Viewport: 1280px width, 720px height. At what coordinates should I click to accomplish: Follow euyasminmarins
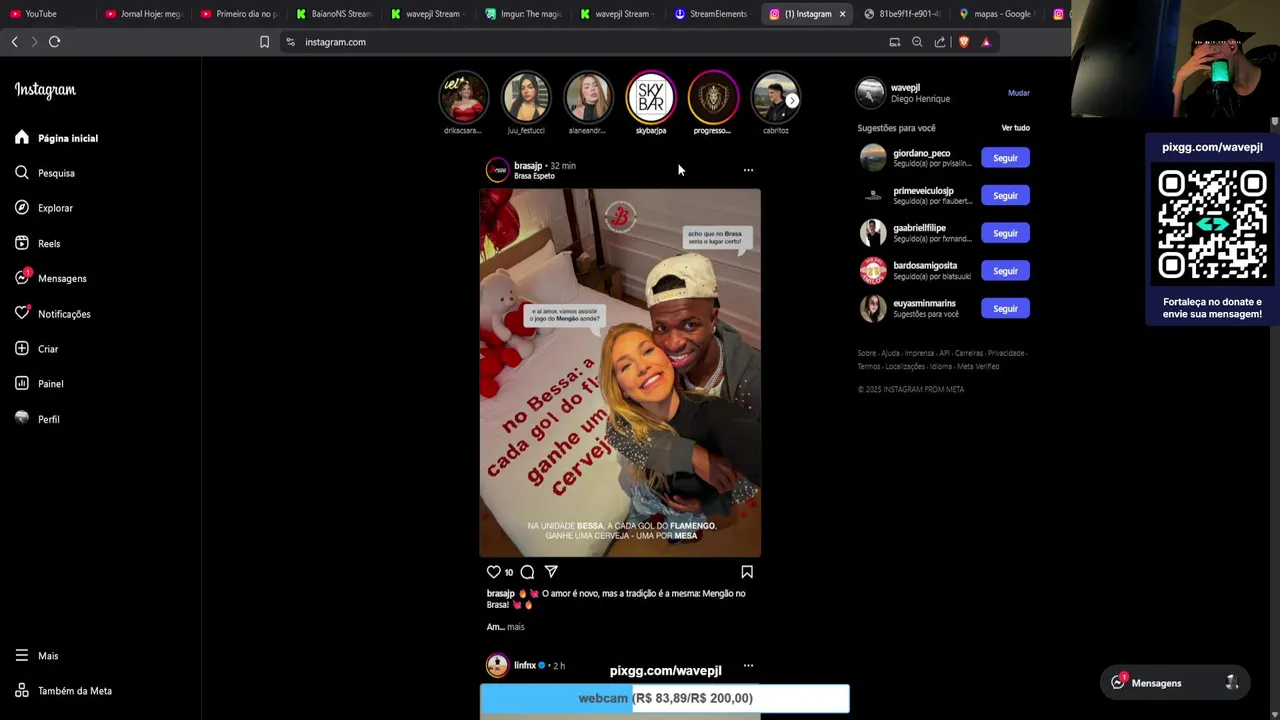[x=1005, y=309]
